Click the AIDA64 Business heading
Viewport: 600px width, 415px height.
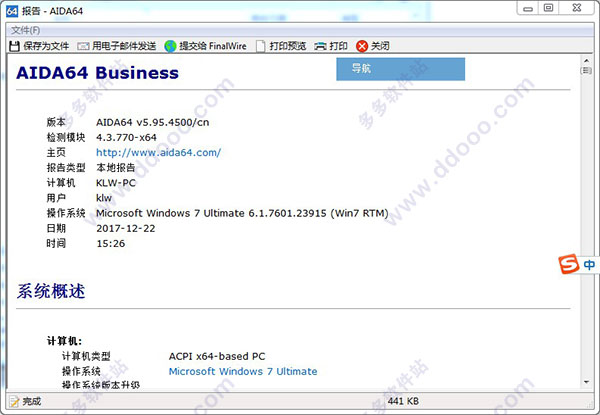tap(98, 73)
